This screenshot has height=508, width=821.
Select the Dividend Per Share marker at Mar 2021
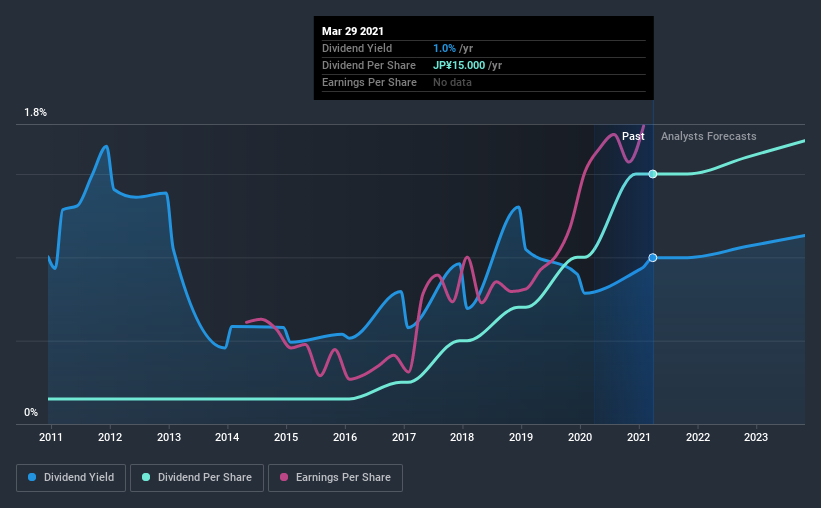(x=653, y=174)
